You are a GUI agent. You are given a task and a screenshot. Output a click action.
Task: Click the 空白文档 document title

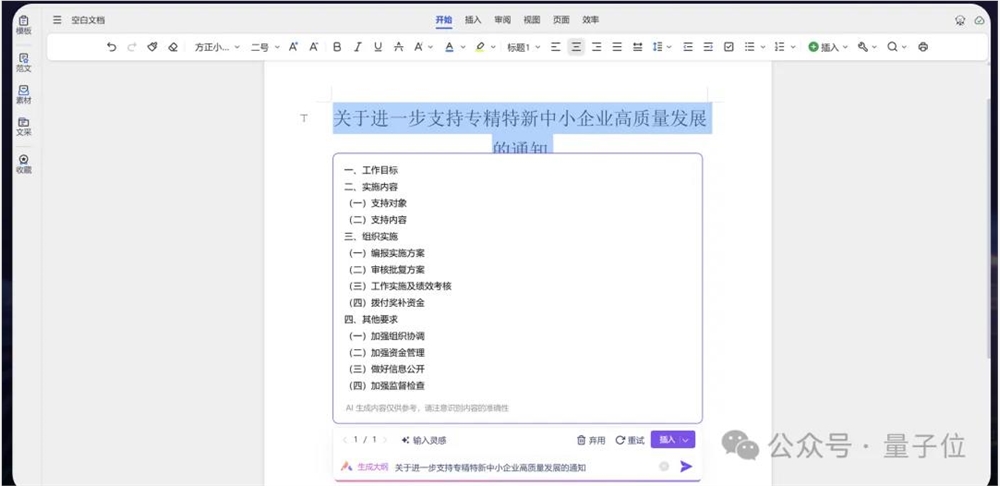coord(88,20)
